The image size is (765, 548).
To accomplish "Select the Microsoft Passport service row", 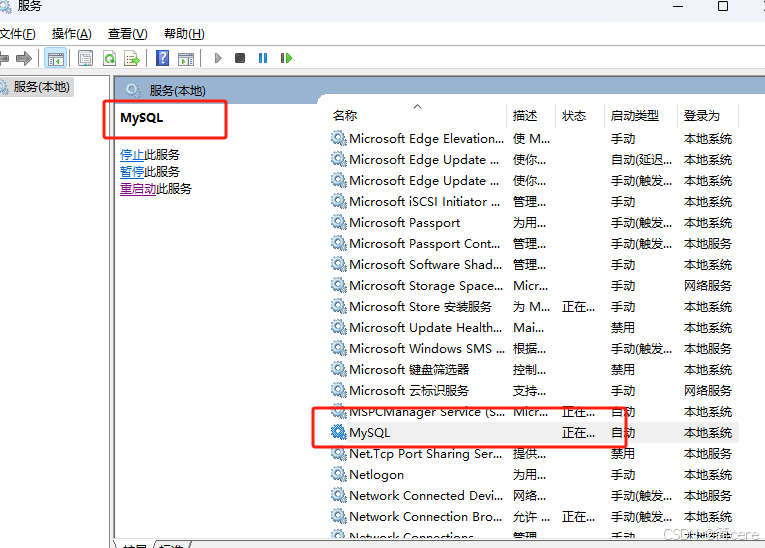I will 534,223.
